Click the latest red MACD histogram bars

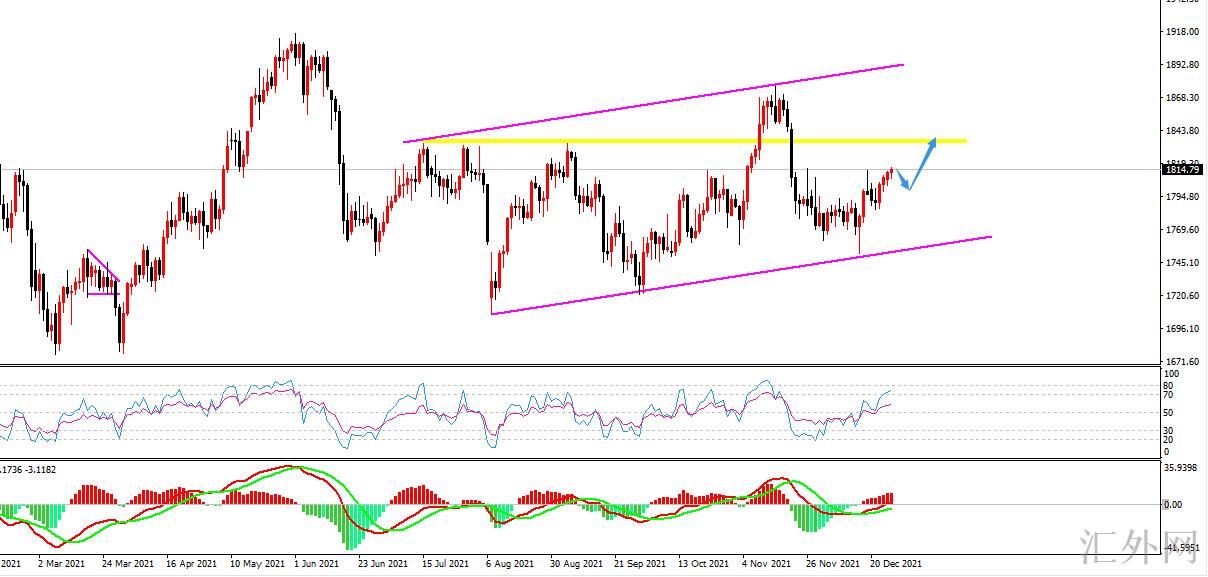pos(882,498)
